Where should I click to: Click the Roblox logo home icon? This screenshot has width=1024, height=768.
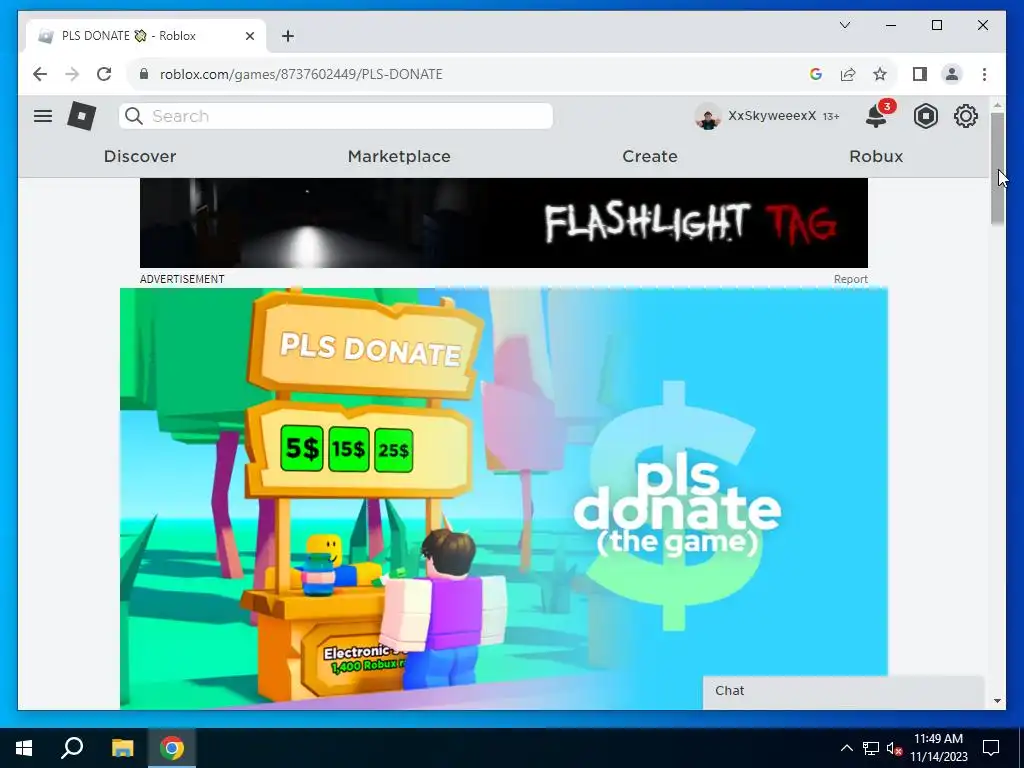(82, 116)
